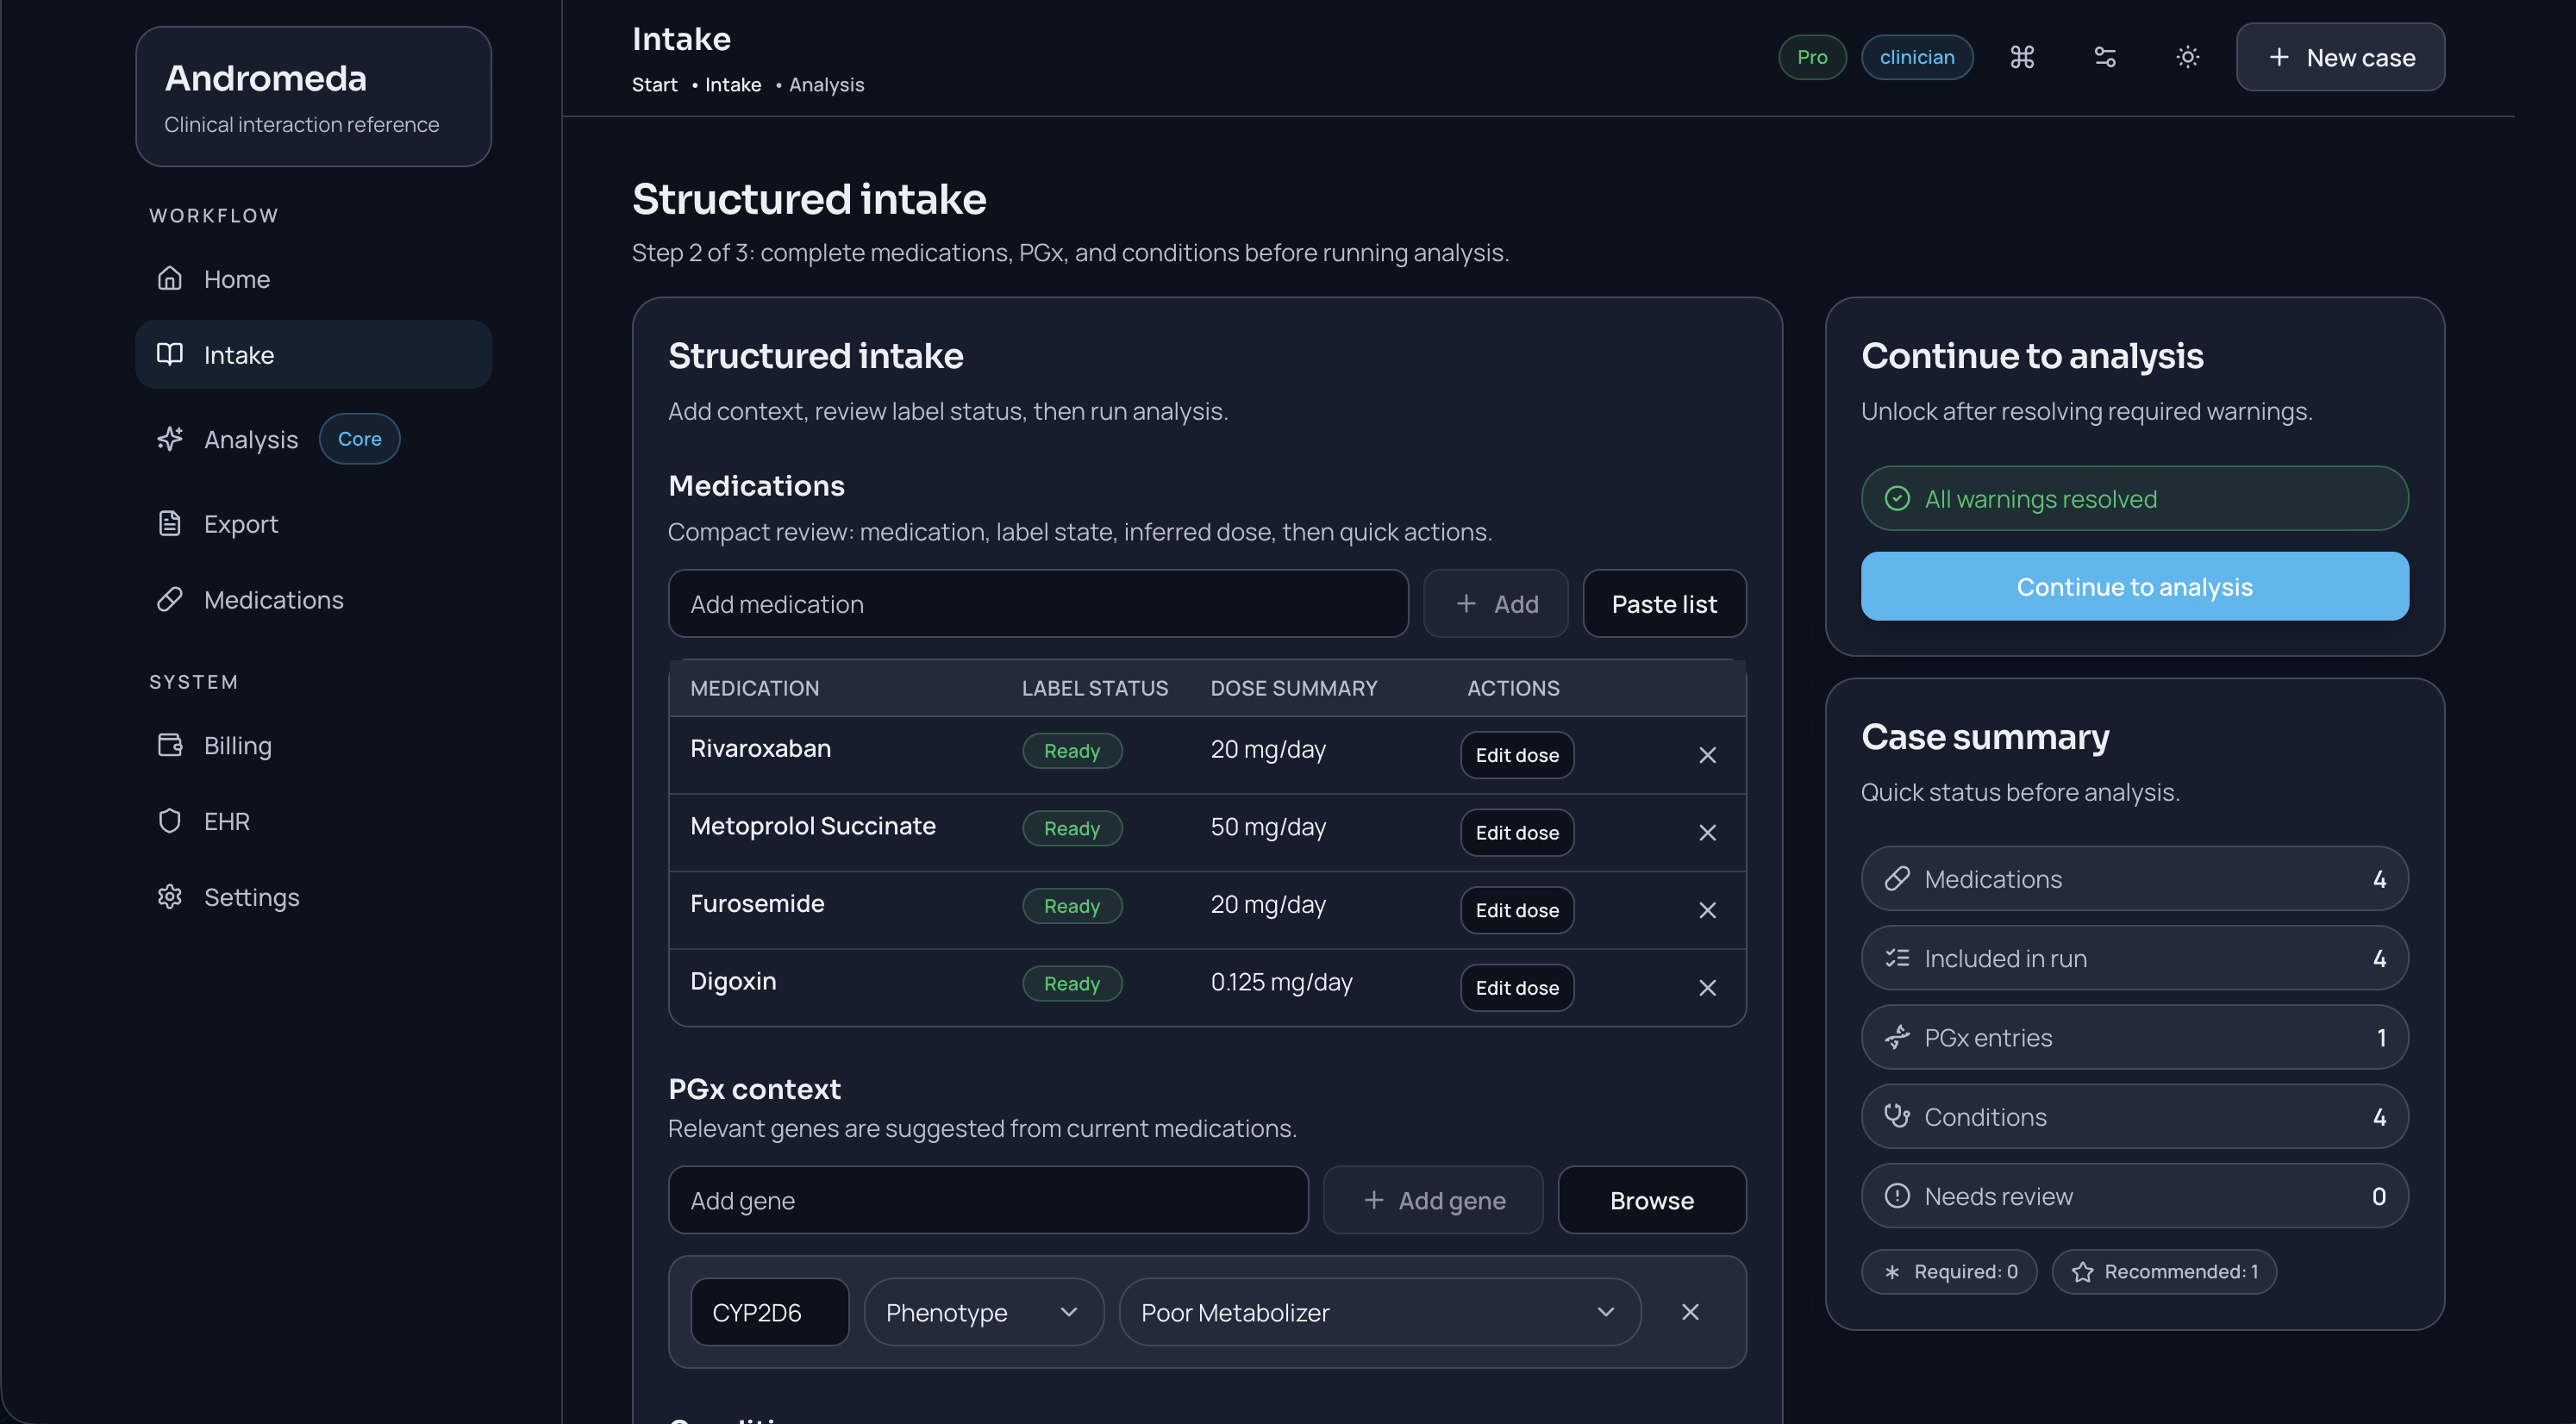
Task: Click Edit dose for Furosemide
Action: pos(1516,910)
